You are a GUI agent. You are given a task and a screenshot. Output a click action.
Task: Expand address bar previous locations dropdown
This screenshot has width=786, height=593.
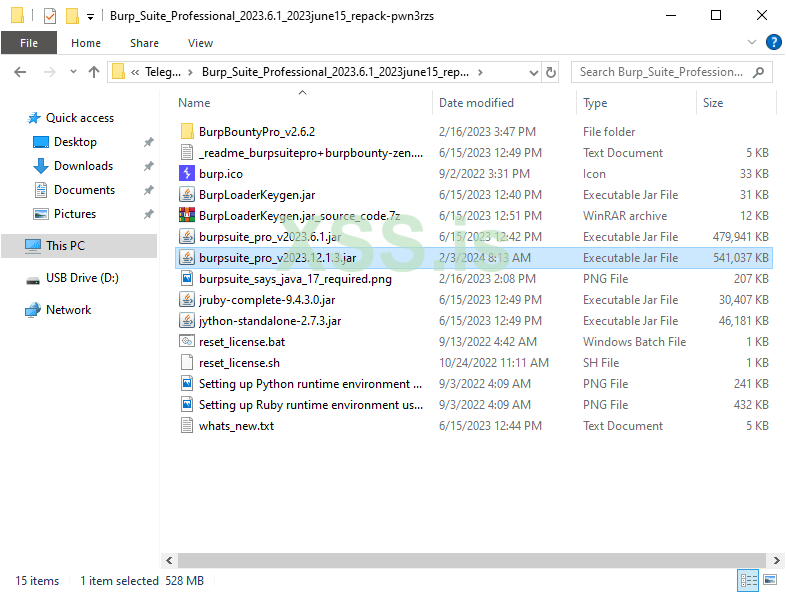click(x=534, y=73)
